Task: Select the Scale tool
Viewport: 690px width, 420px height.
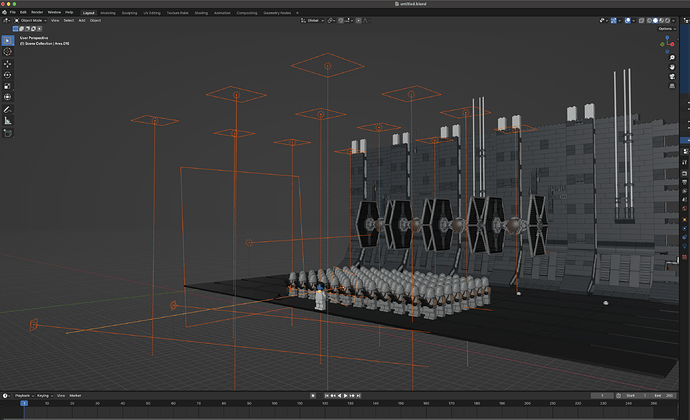Action: 7,86
